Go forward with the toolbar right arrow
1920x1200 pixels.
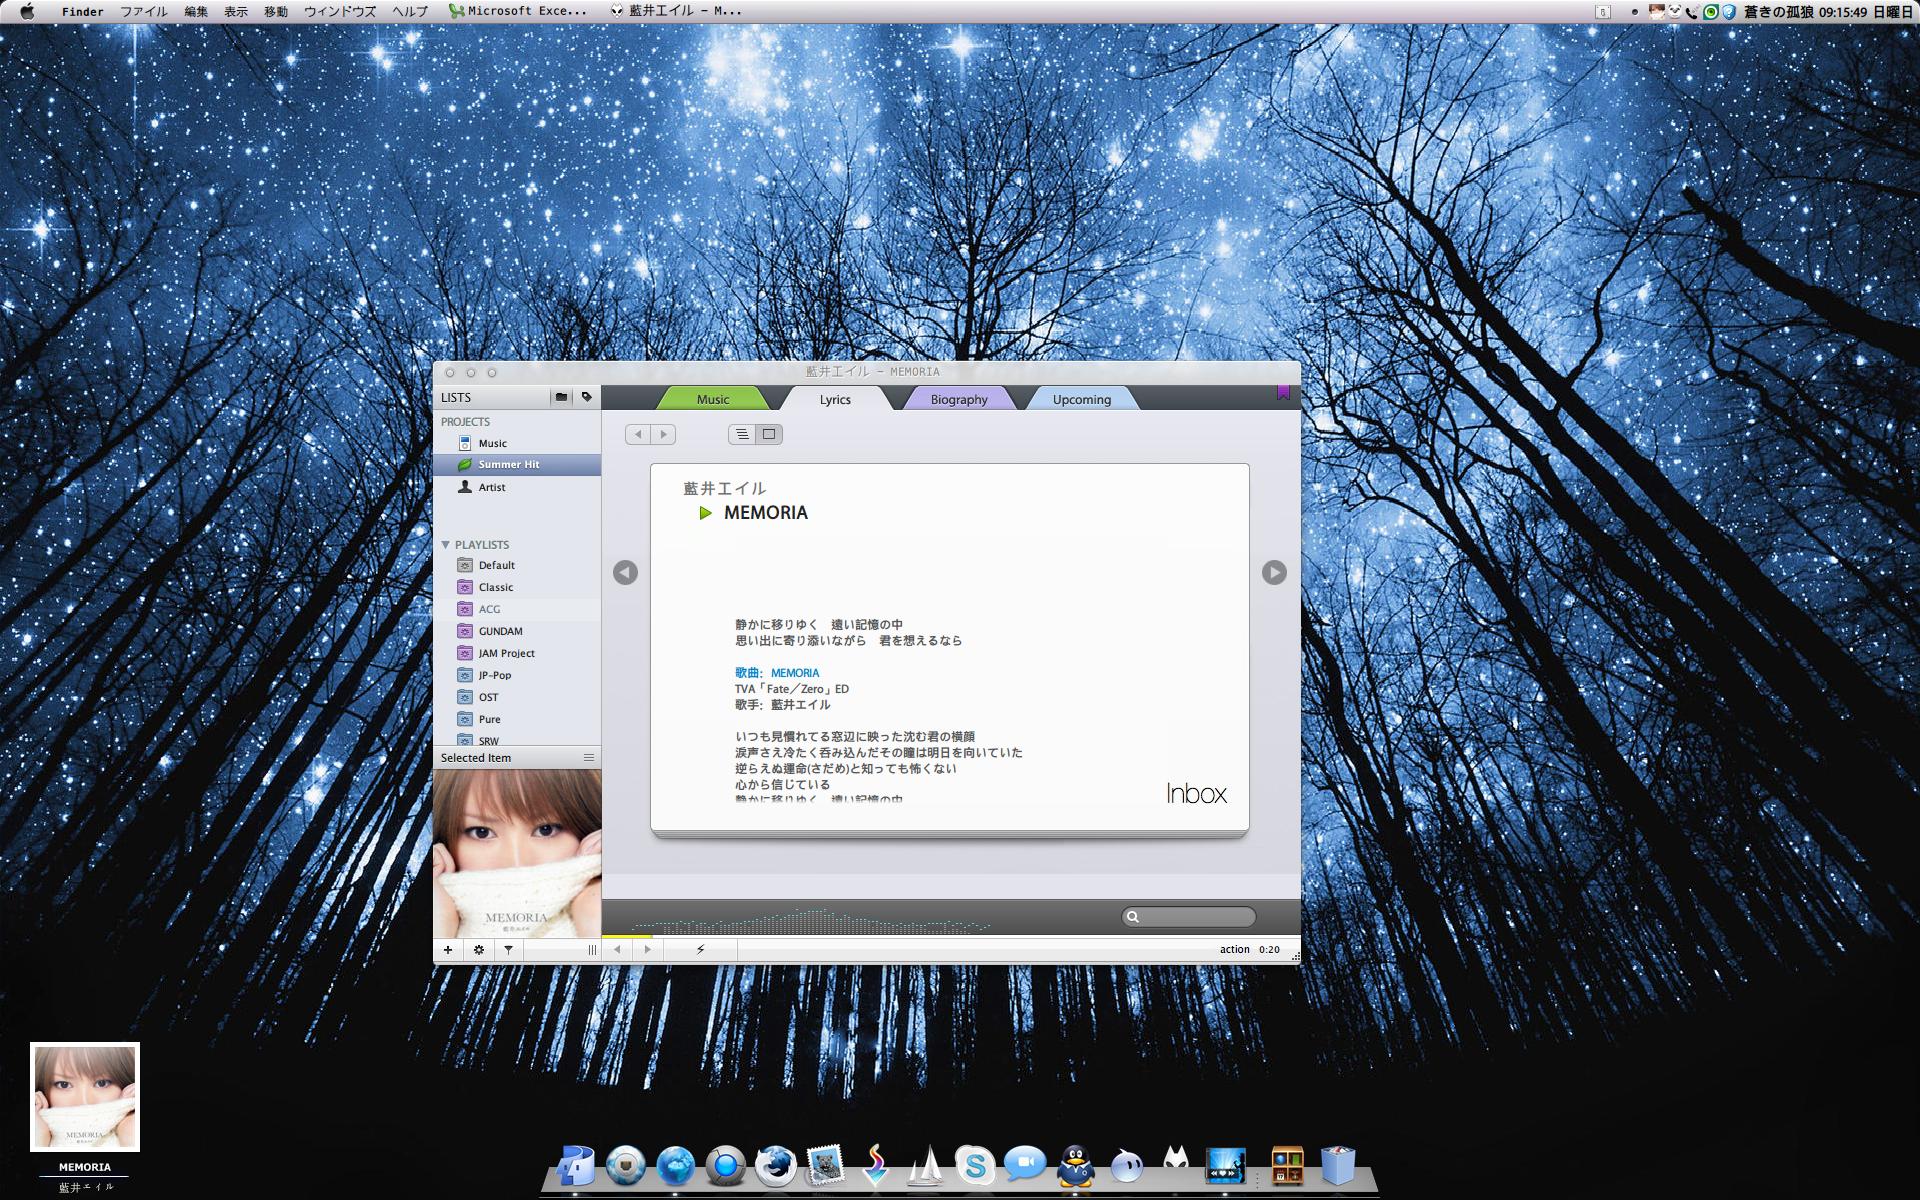663,434
